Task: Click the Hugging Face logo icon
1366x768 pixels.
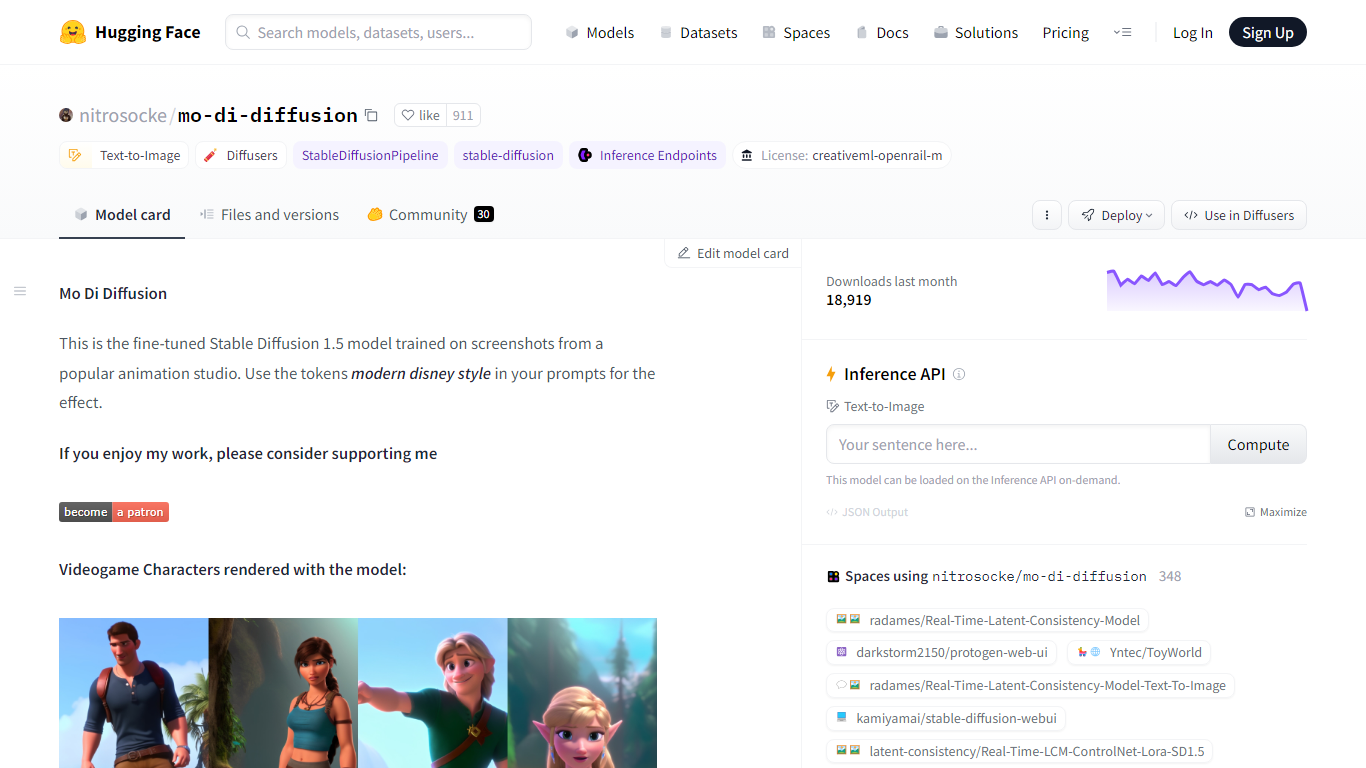Action: click(x=73, y=32)
